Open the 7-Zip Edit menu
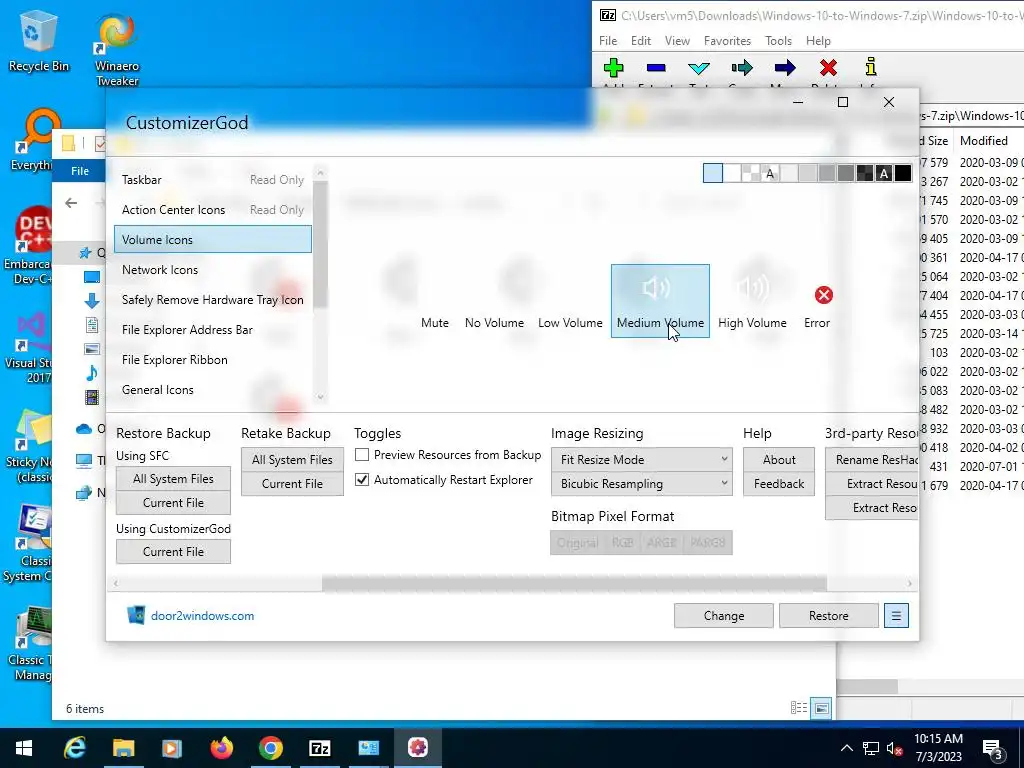 641,40
